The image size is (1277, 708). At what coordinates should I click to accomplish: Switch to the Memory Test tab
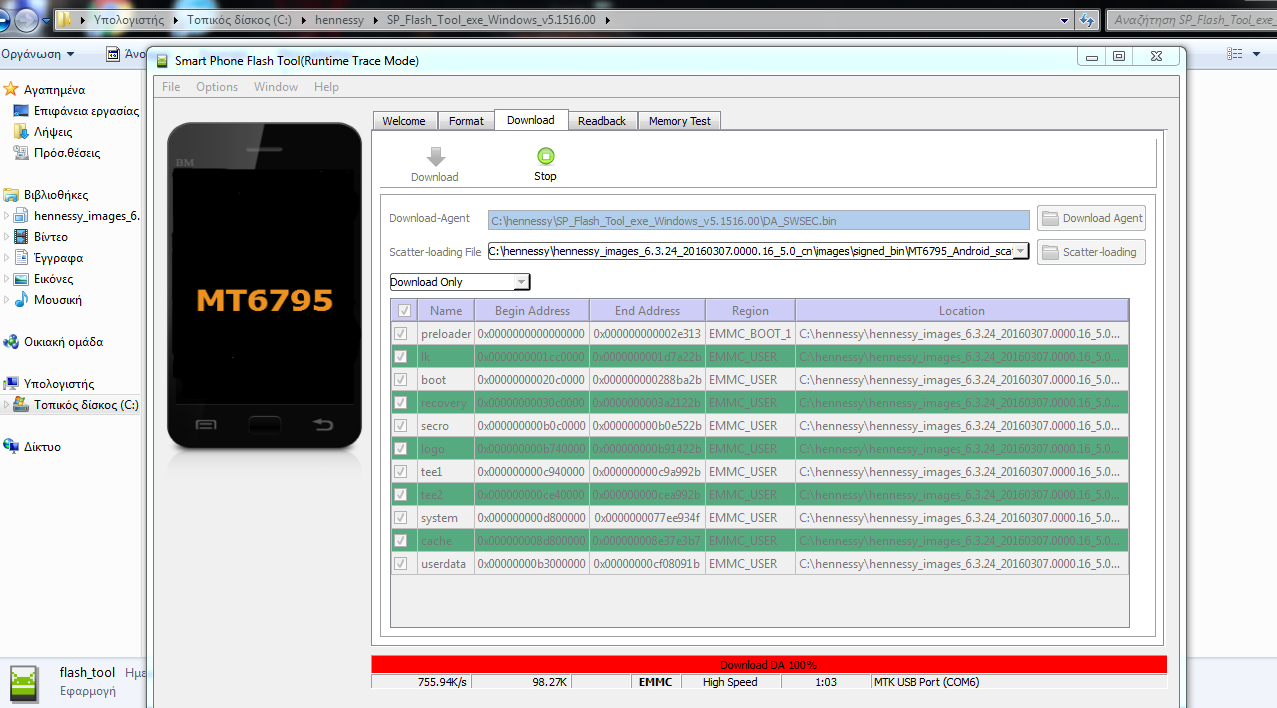pos(679,121)
